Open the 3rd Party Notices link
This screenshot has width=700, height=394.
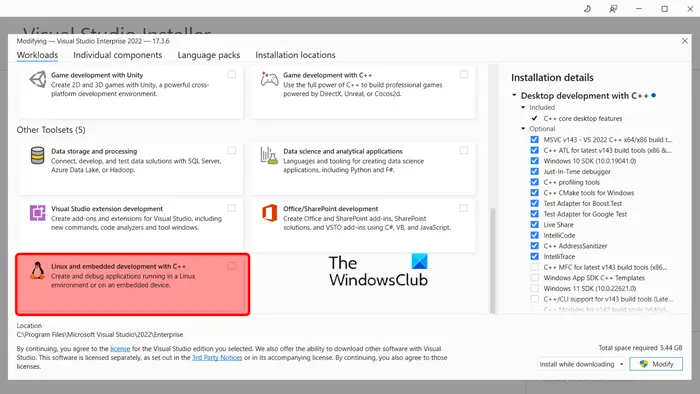(217, 358)
